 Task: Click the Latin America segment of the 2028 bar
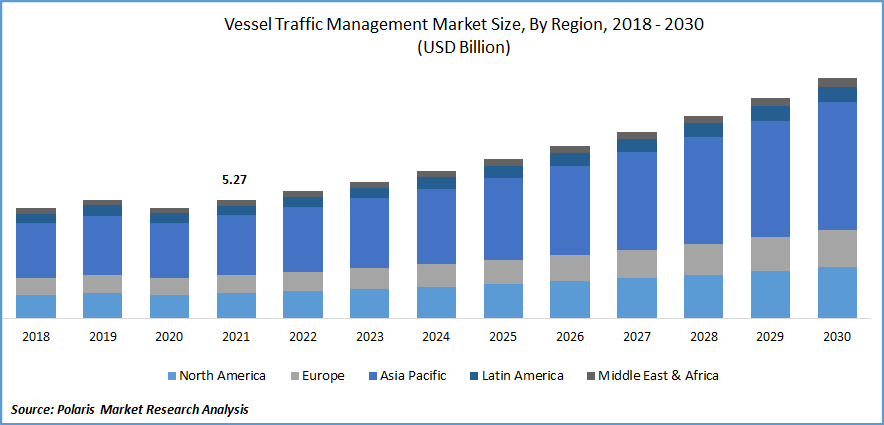tap(704, 130)
